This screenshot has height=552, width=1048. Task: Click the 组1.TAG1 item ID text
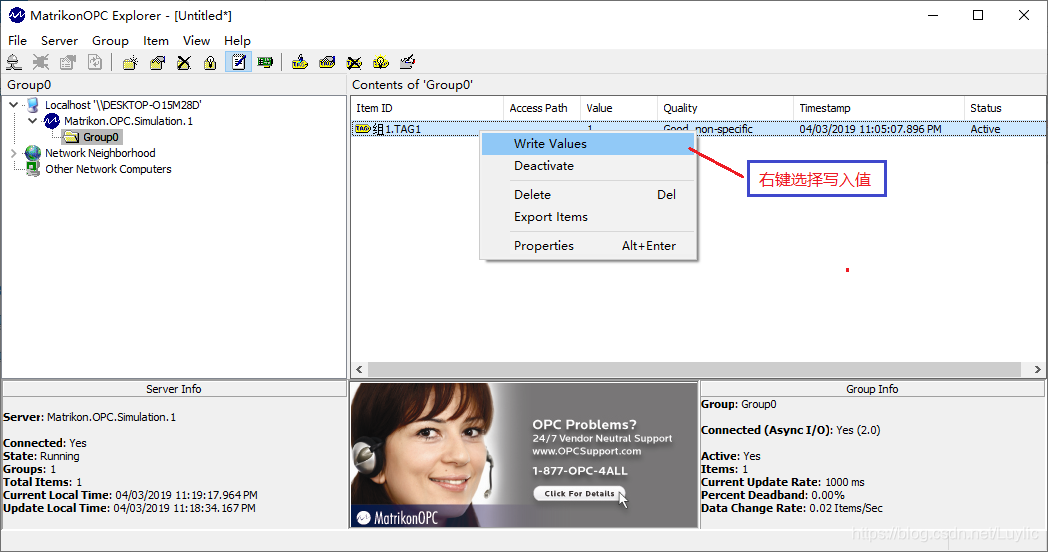[397, 129]
